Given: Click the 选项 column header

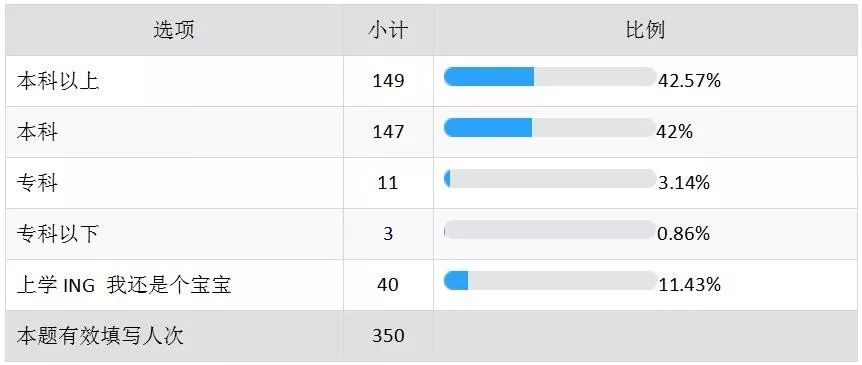Looking at the screenshot, I should 174,31.
